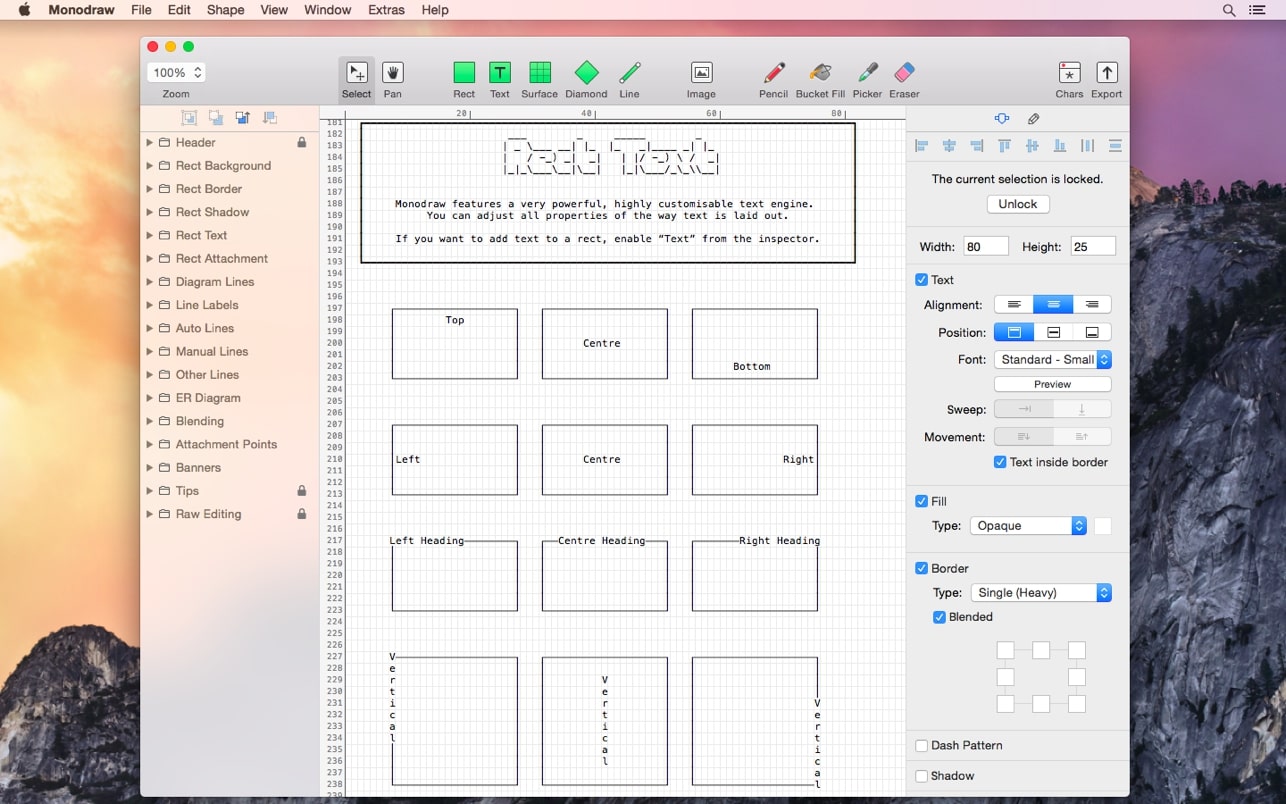Choose the Diamond shape tool

point(587,74)
